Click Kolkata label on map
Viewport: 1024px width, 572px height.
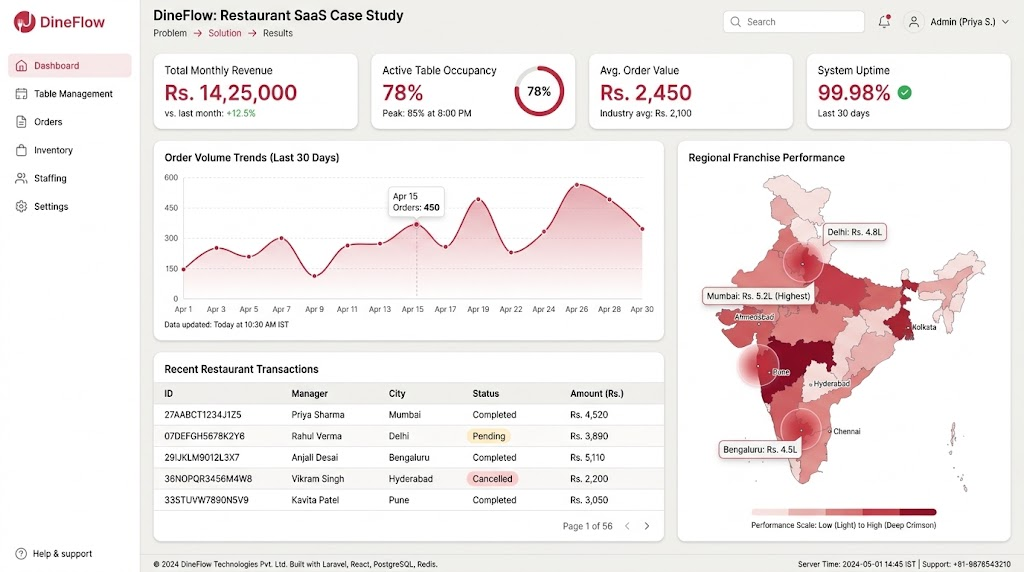[924, 327]
